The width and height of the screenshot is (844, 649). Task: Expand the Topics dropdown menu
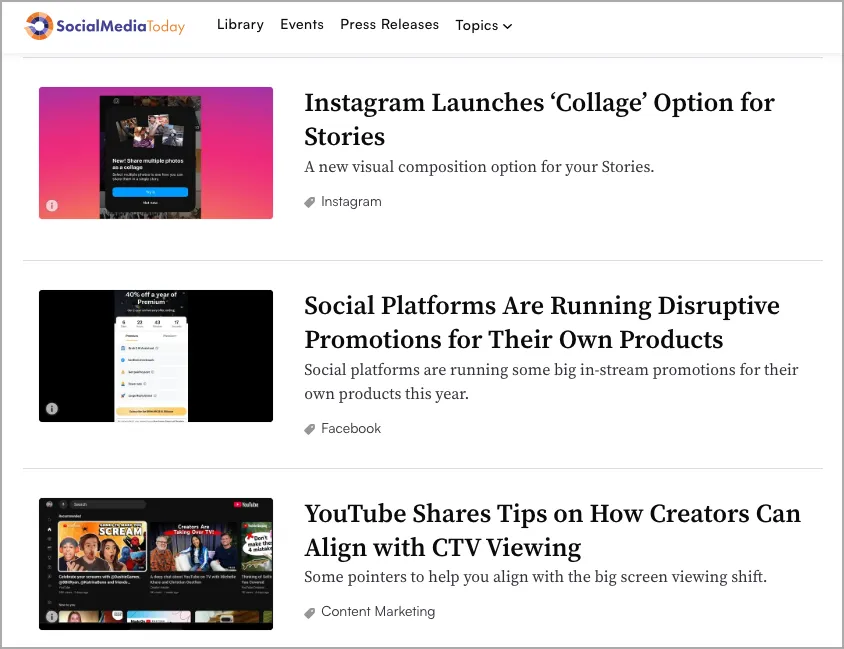(483, 26)
